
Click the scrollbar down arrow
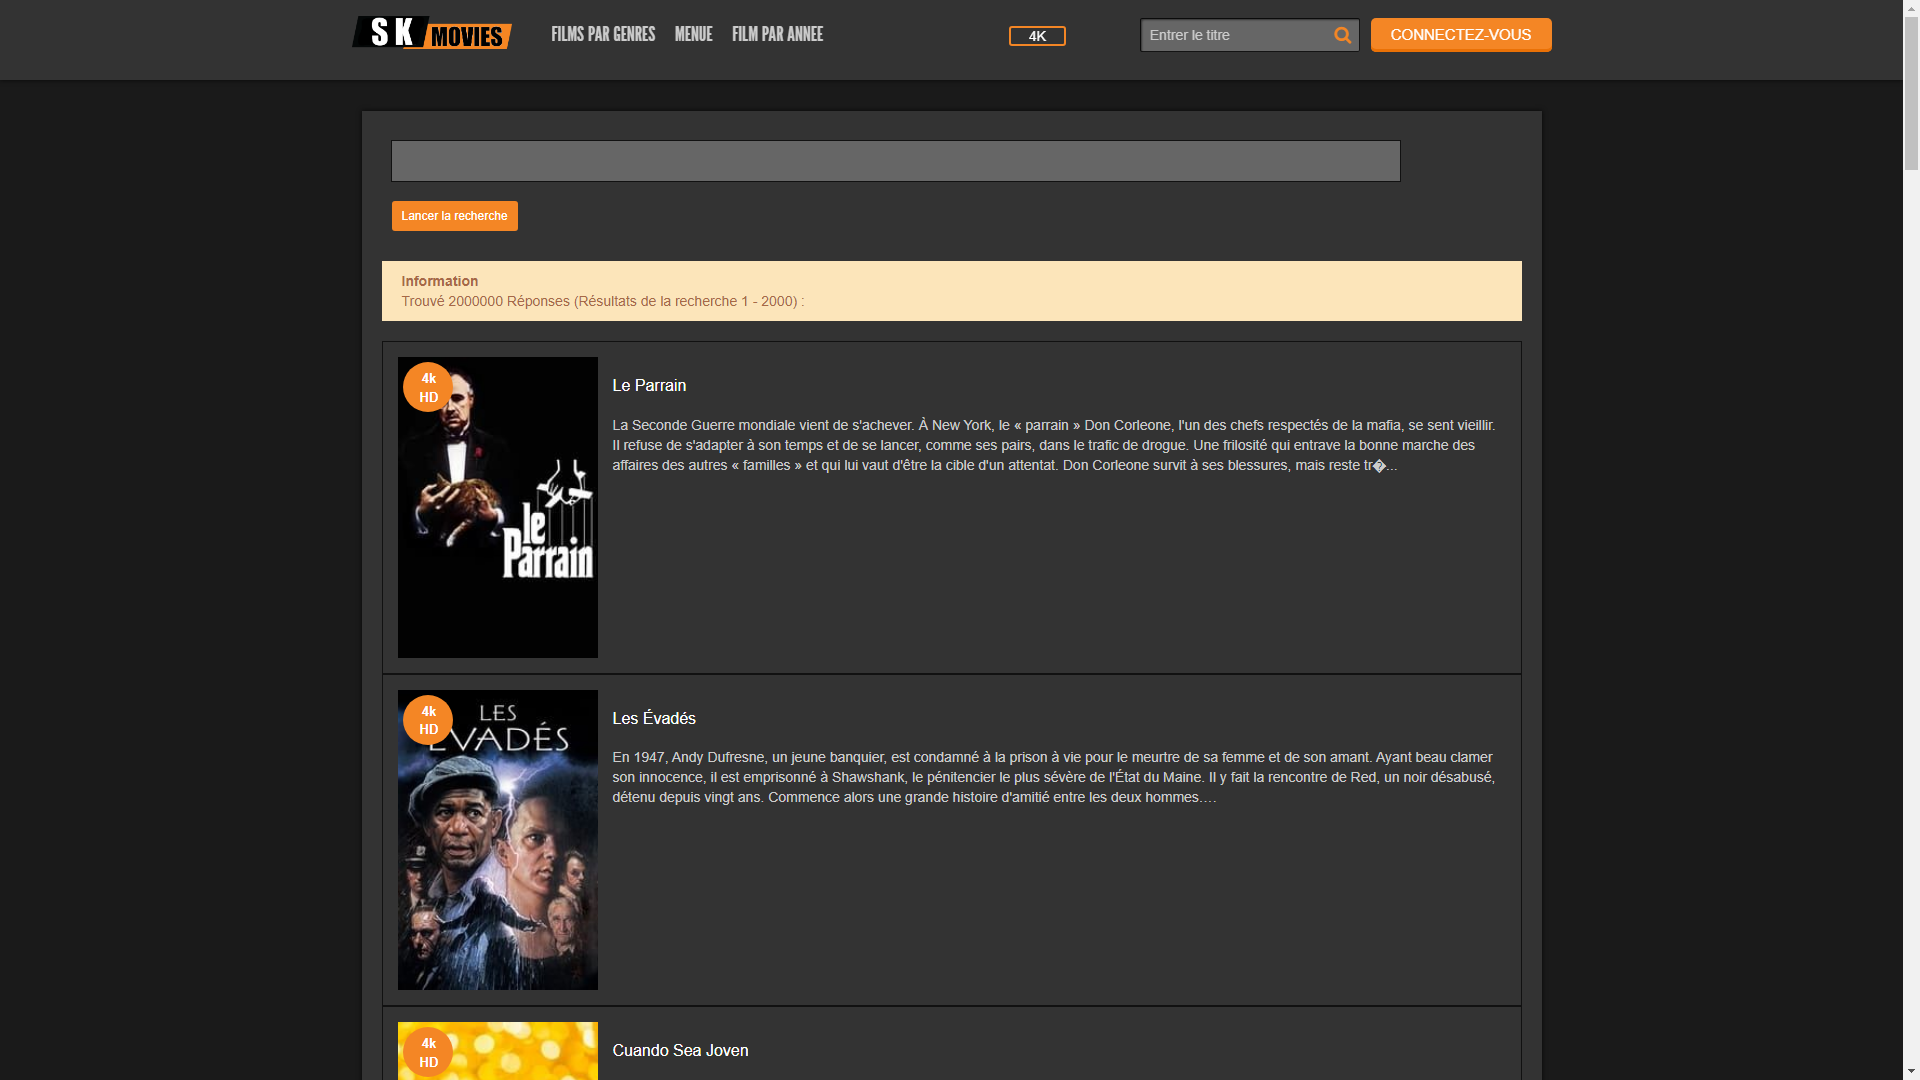(1911, 1071)
